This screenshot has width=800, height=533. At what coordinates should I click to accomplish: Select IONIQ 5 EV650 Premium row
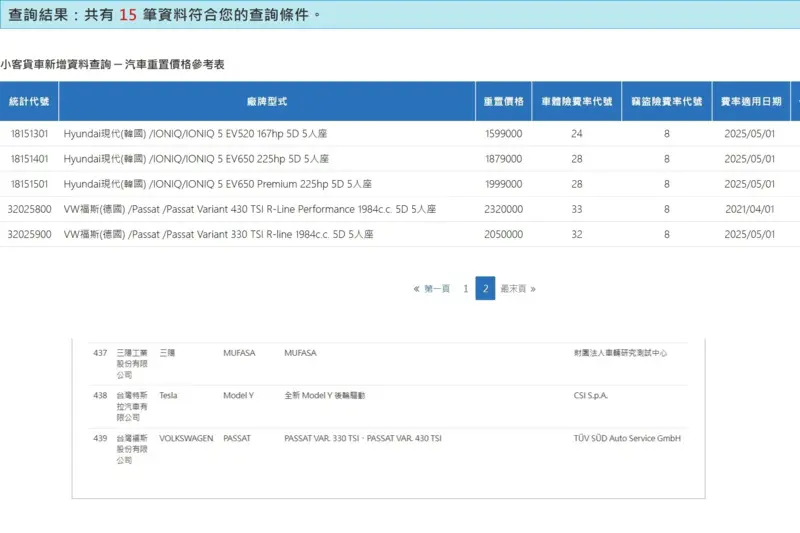pyautogui.click(x=217, y=184)
